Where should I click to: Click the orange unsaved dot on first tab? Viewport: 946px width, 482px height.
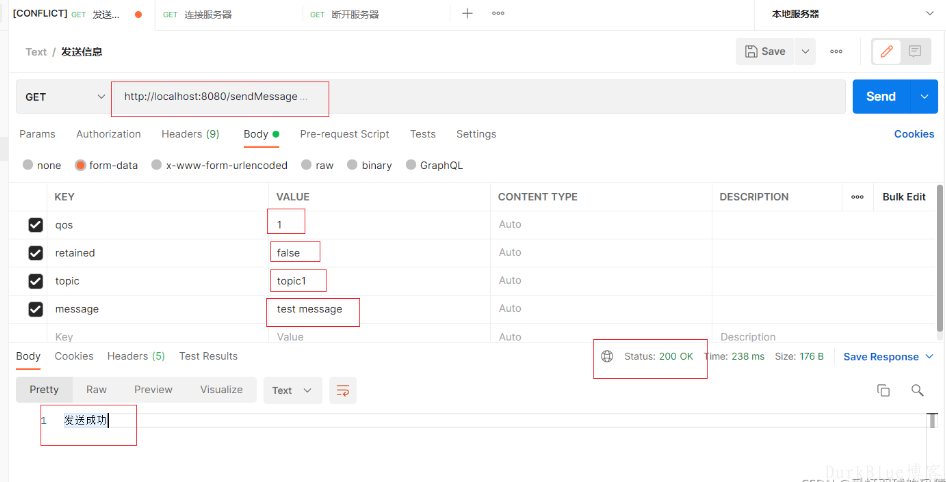[138, 14]
